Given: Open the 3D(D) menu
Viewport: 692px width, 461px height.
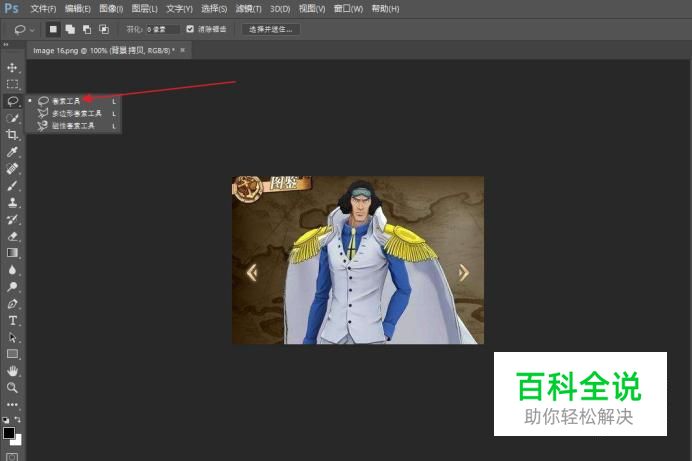Looking at the screenshot, I should [280, 9].
